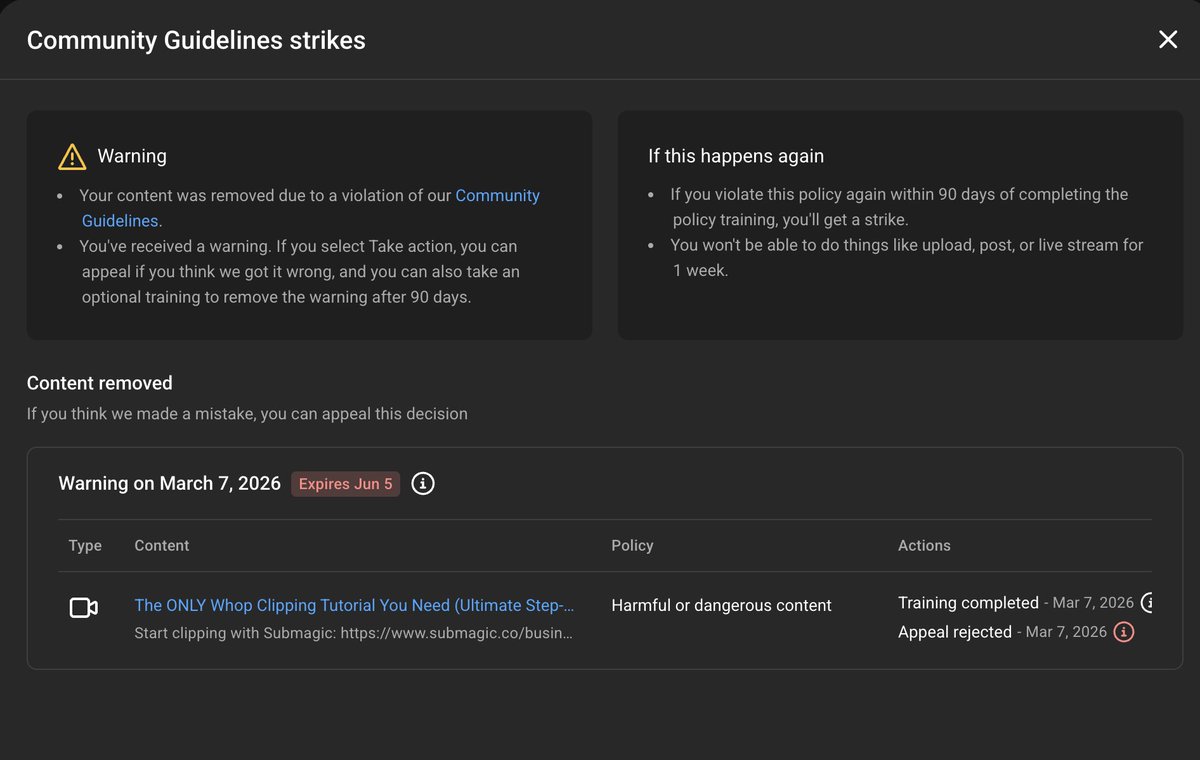Open the Whop Clipping Tutorial video link
The width and height of the screenshot is (1200, 760).
pos(354,605)
